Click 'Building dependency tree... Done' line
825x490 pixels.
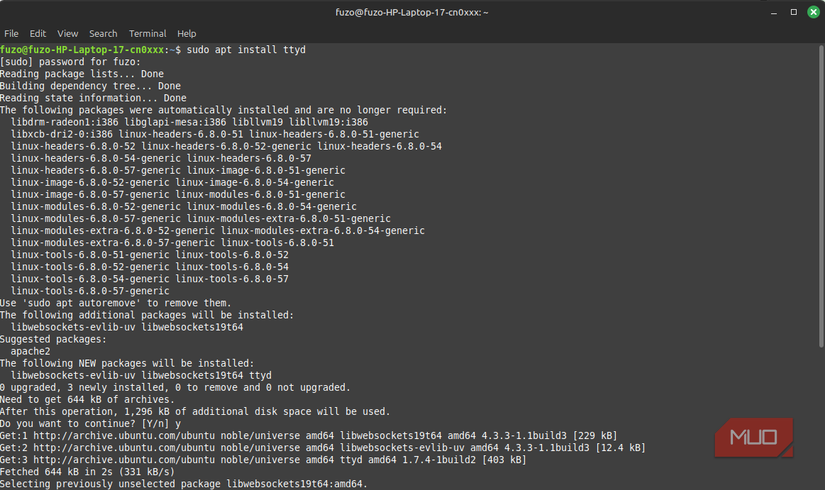(90, 86)
